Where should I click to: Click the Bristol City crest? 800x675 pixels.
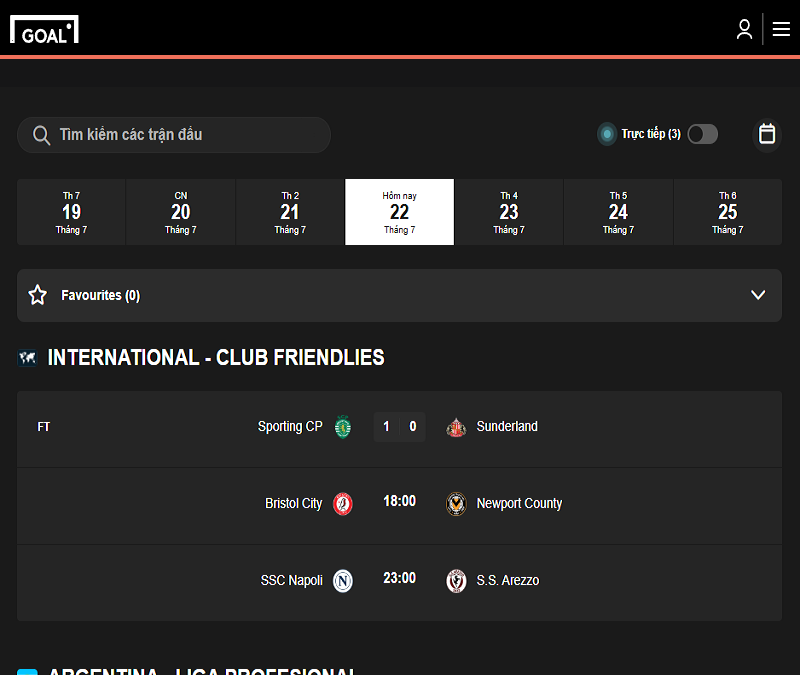pos(343,504)
